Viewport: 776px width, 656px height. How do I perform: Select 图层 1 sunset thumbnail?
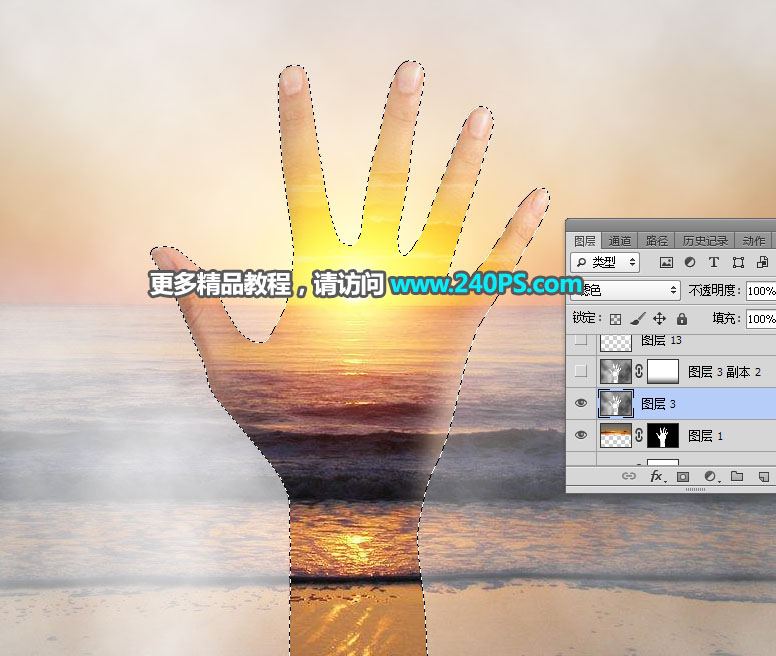click(x=616, y=436)
